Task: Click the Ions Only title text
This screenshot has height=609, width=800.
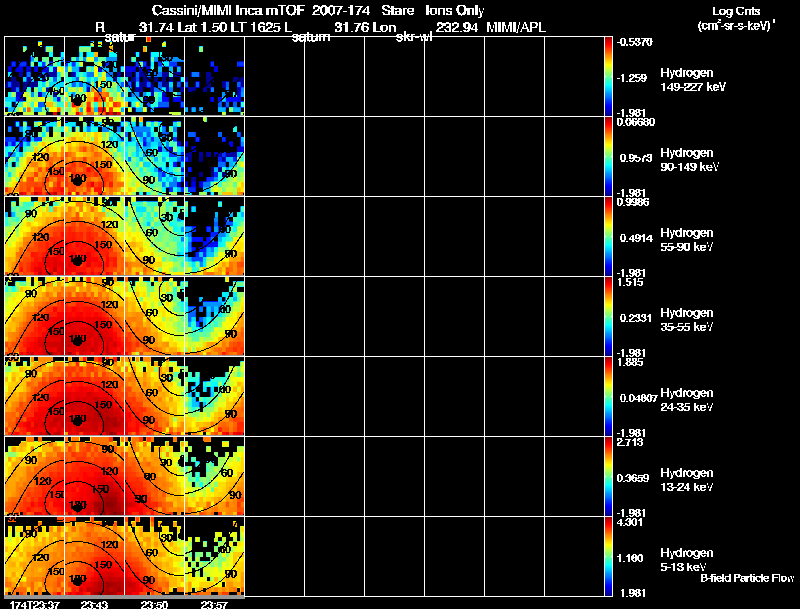Action: click(455, 11)
